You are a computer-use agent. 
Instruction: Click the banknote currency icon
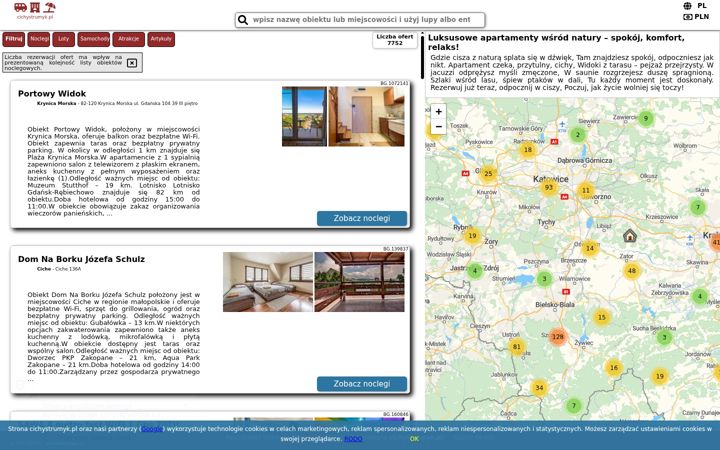pos(687,17)
